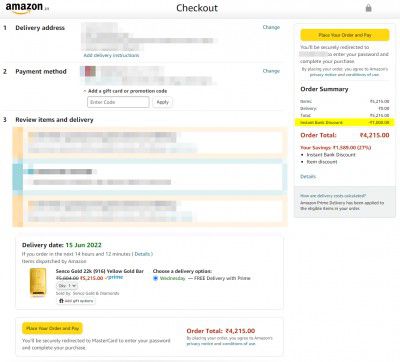The width and height of the screenshot is (400, 362).
Task: Open the Senco Gold bar product image
Action: (x=38, y=282)
